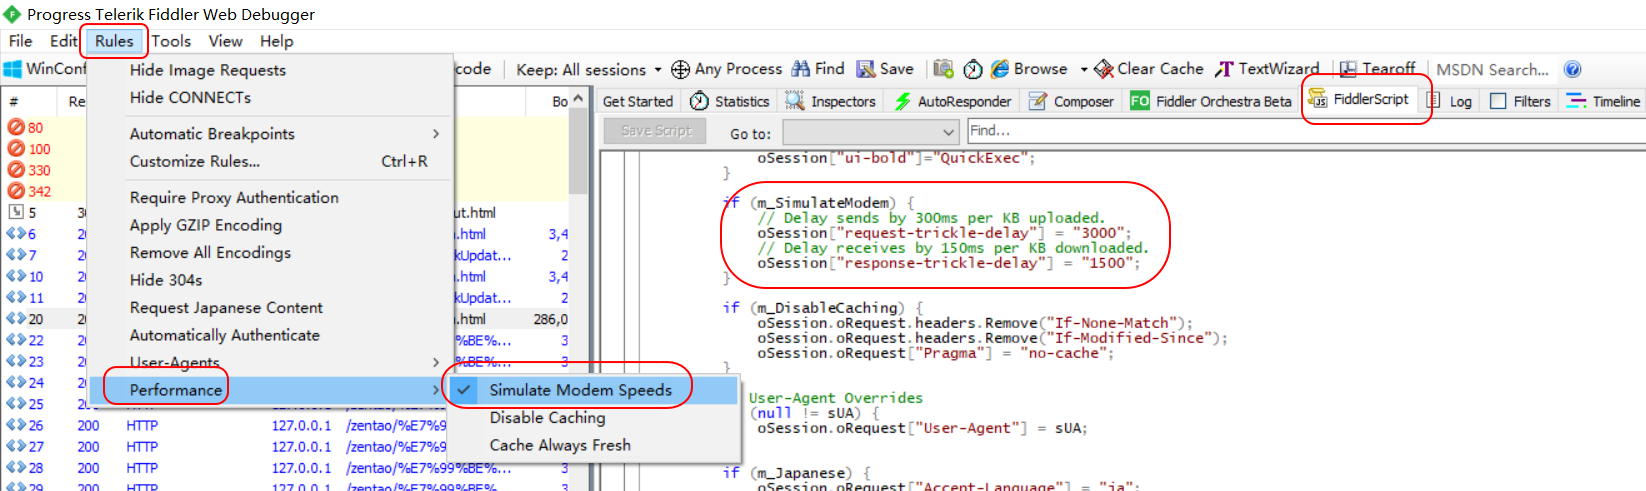Click the Tearoff toolbar icon
1646x491 pixels.
1348,69
